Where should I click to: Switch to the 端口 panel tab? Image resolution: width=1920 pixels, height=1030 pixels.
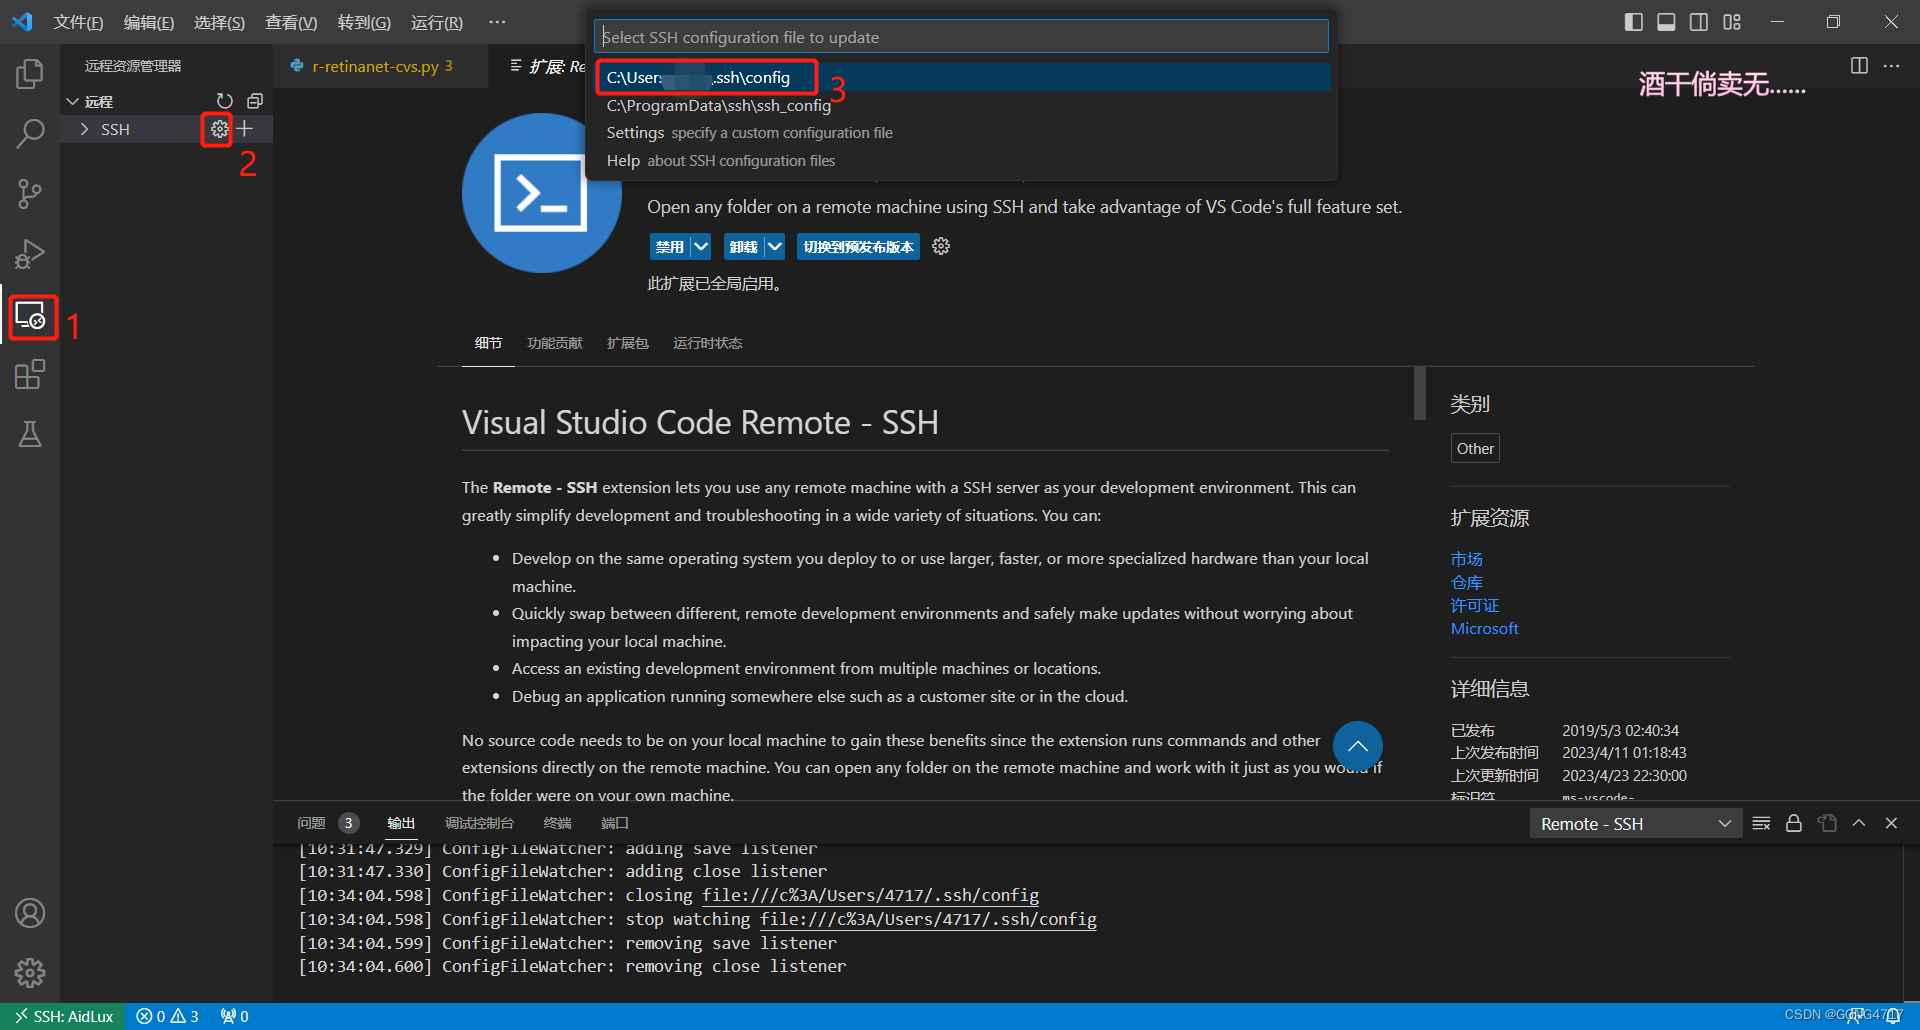[x=614, y=823]
